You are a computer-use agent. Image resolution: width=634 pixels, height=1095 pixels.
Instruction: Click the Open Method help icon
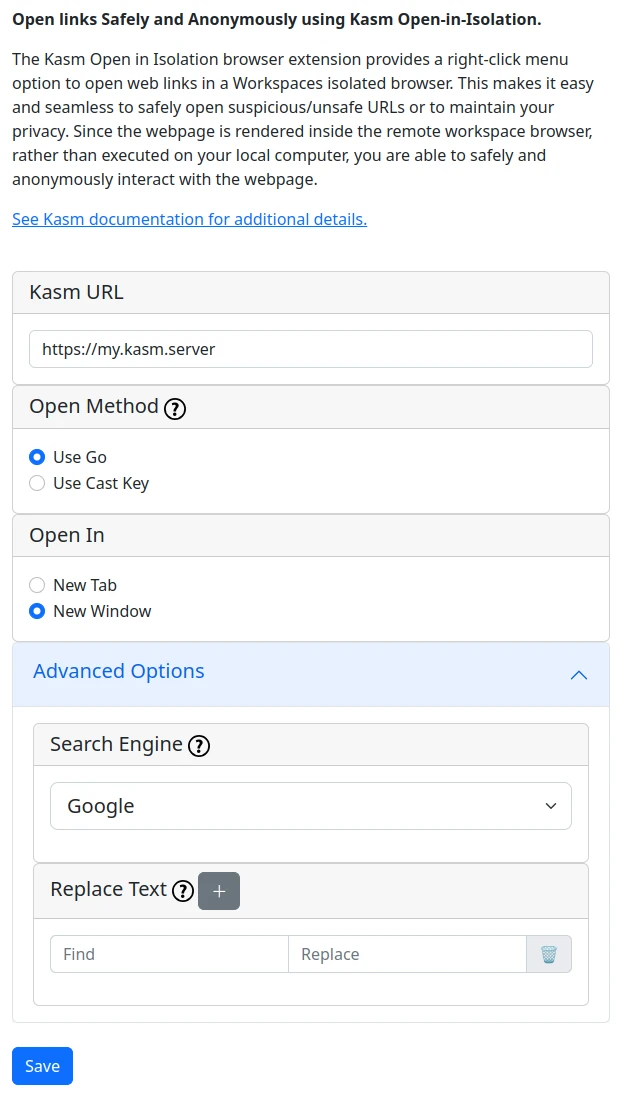click(x=175, y=408)
